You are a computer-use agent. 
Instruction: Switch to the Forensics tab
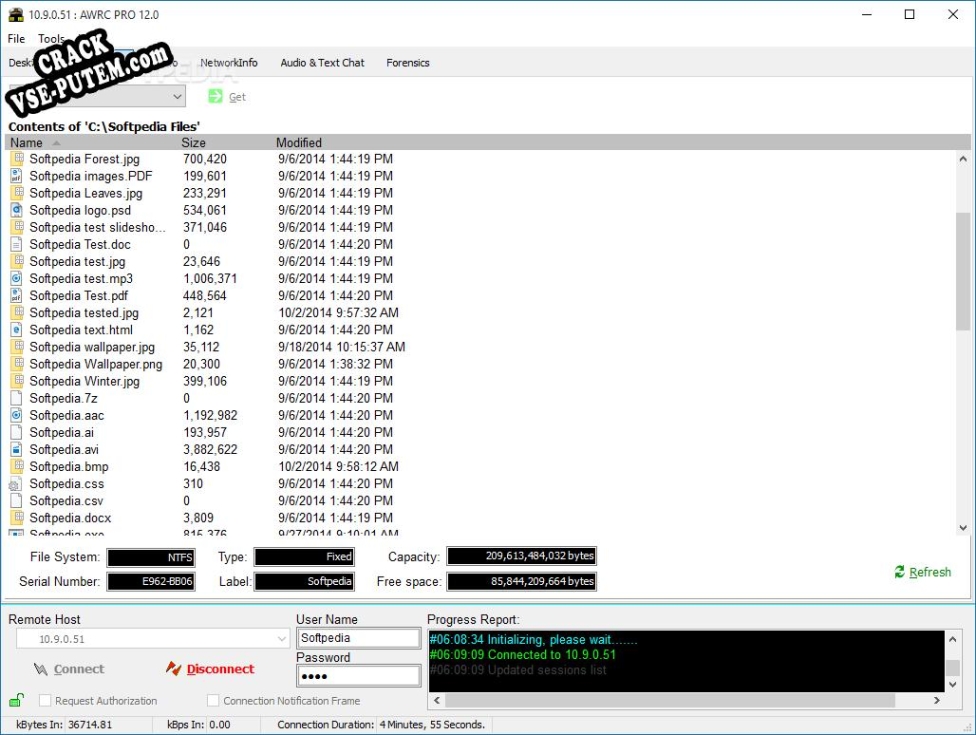pyautogui.click(x=408, y=62)
